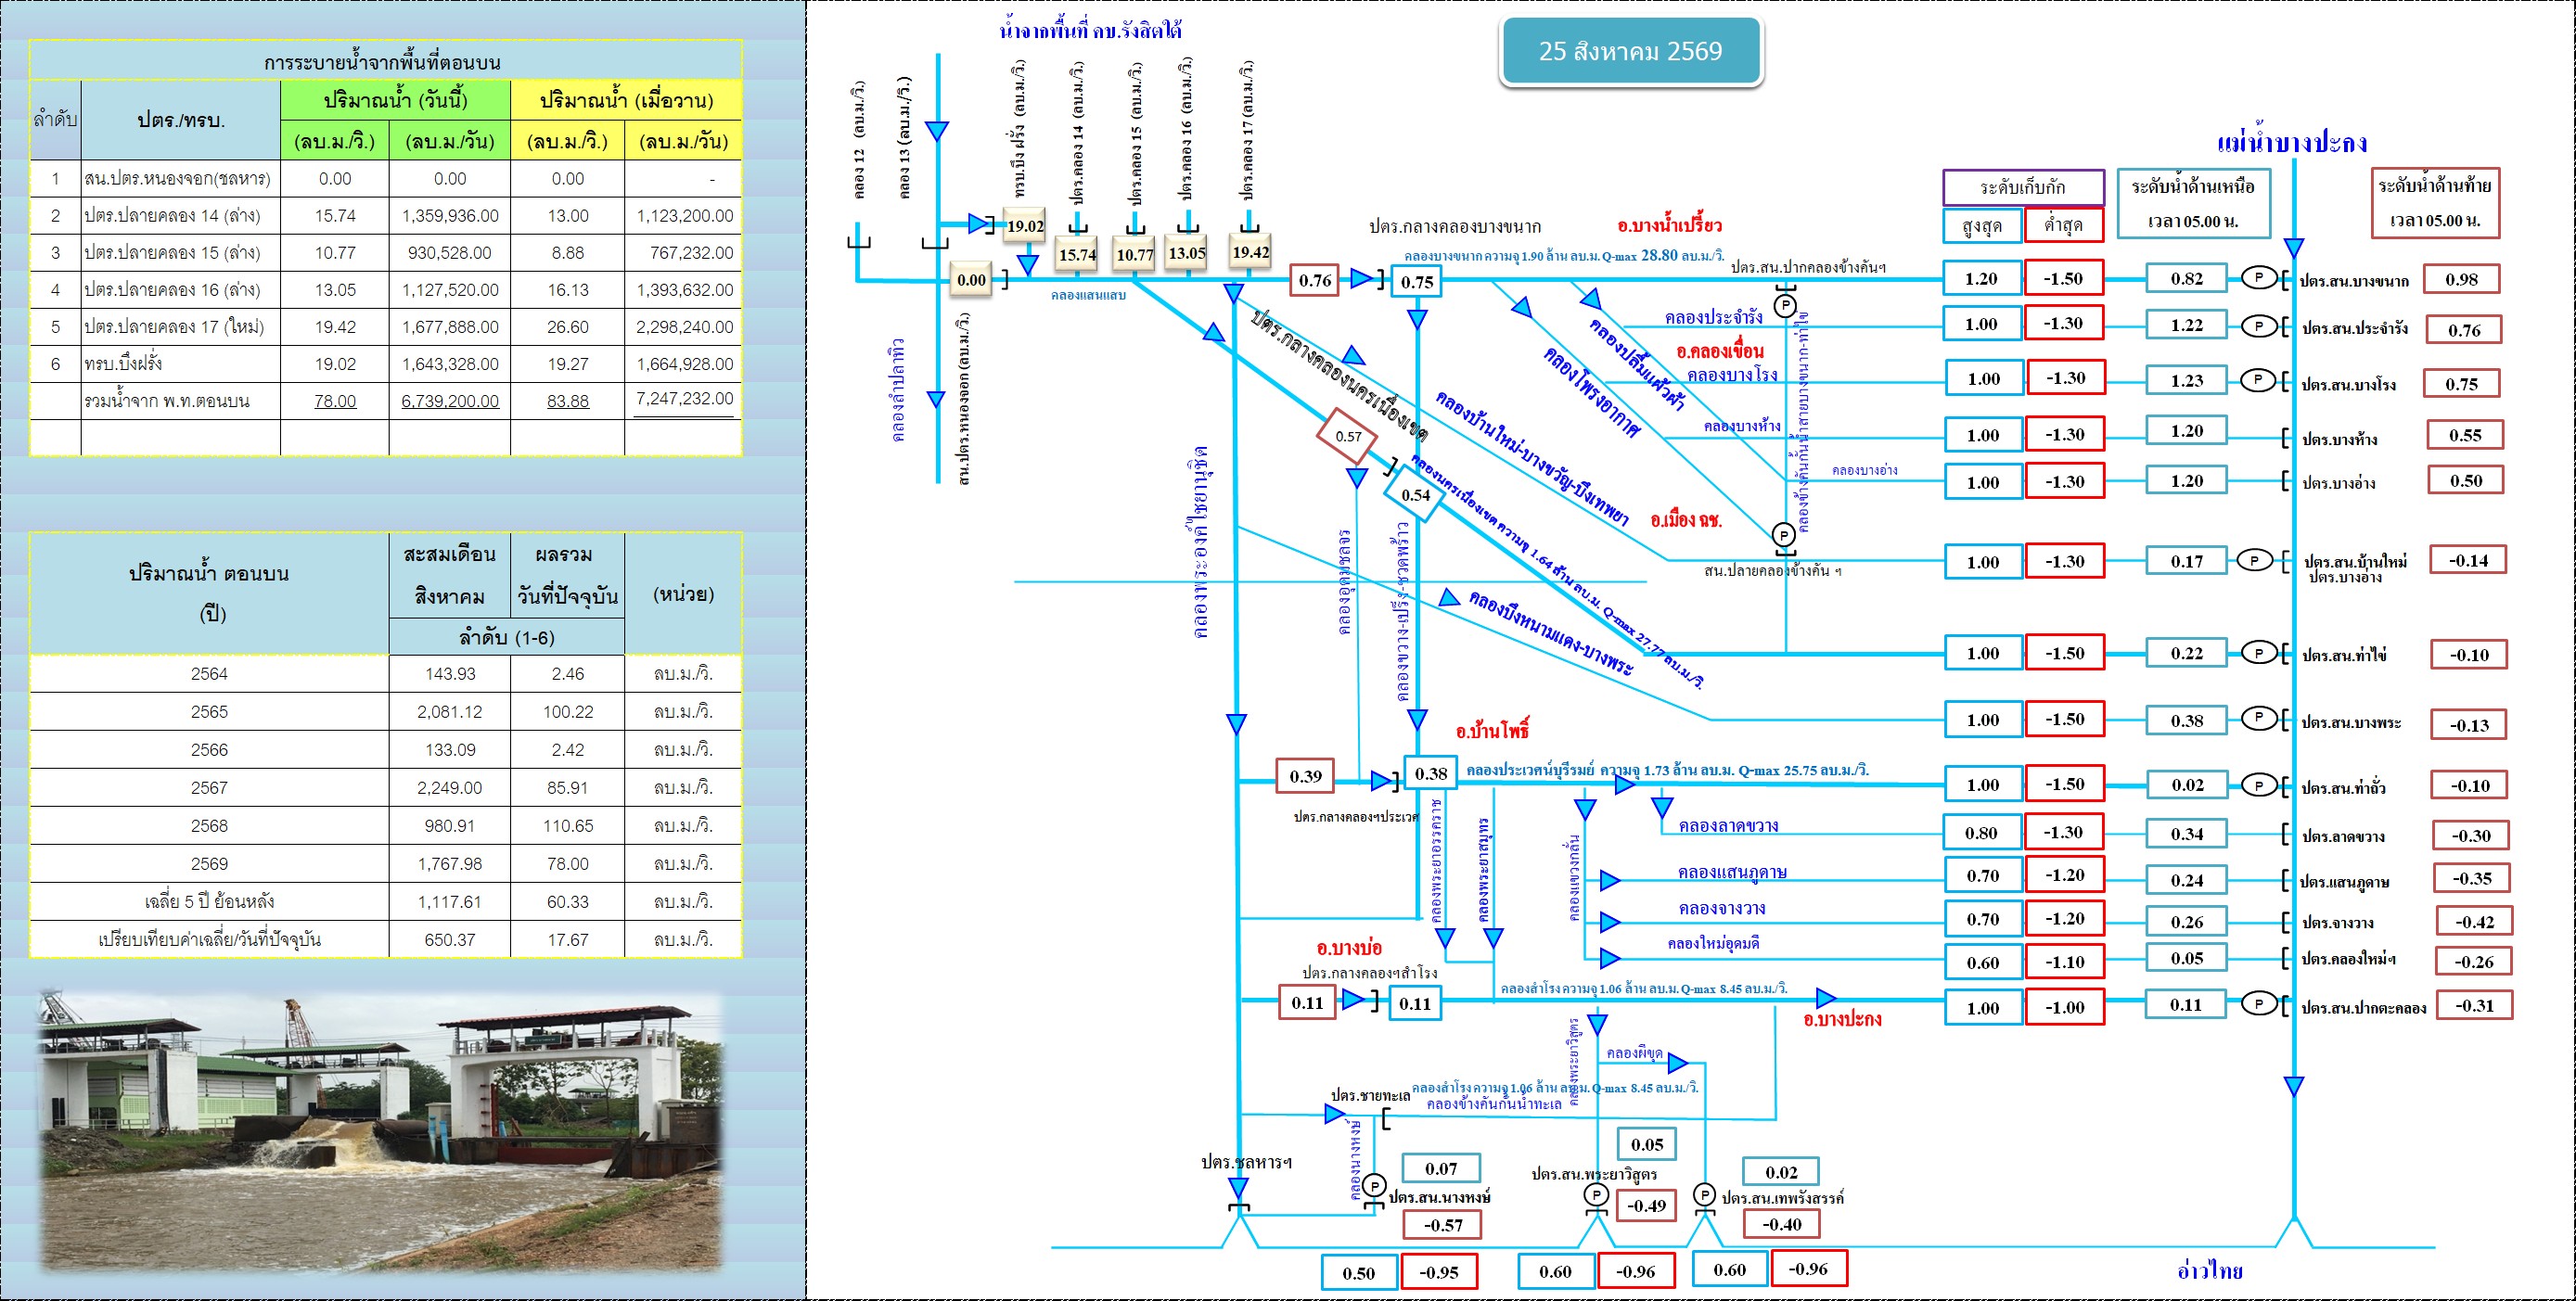Select the ระดับน้ำด้านเหนือ header box
This screenshot has width=2576, height=1301.
tap(2193, 203)
